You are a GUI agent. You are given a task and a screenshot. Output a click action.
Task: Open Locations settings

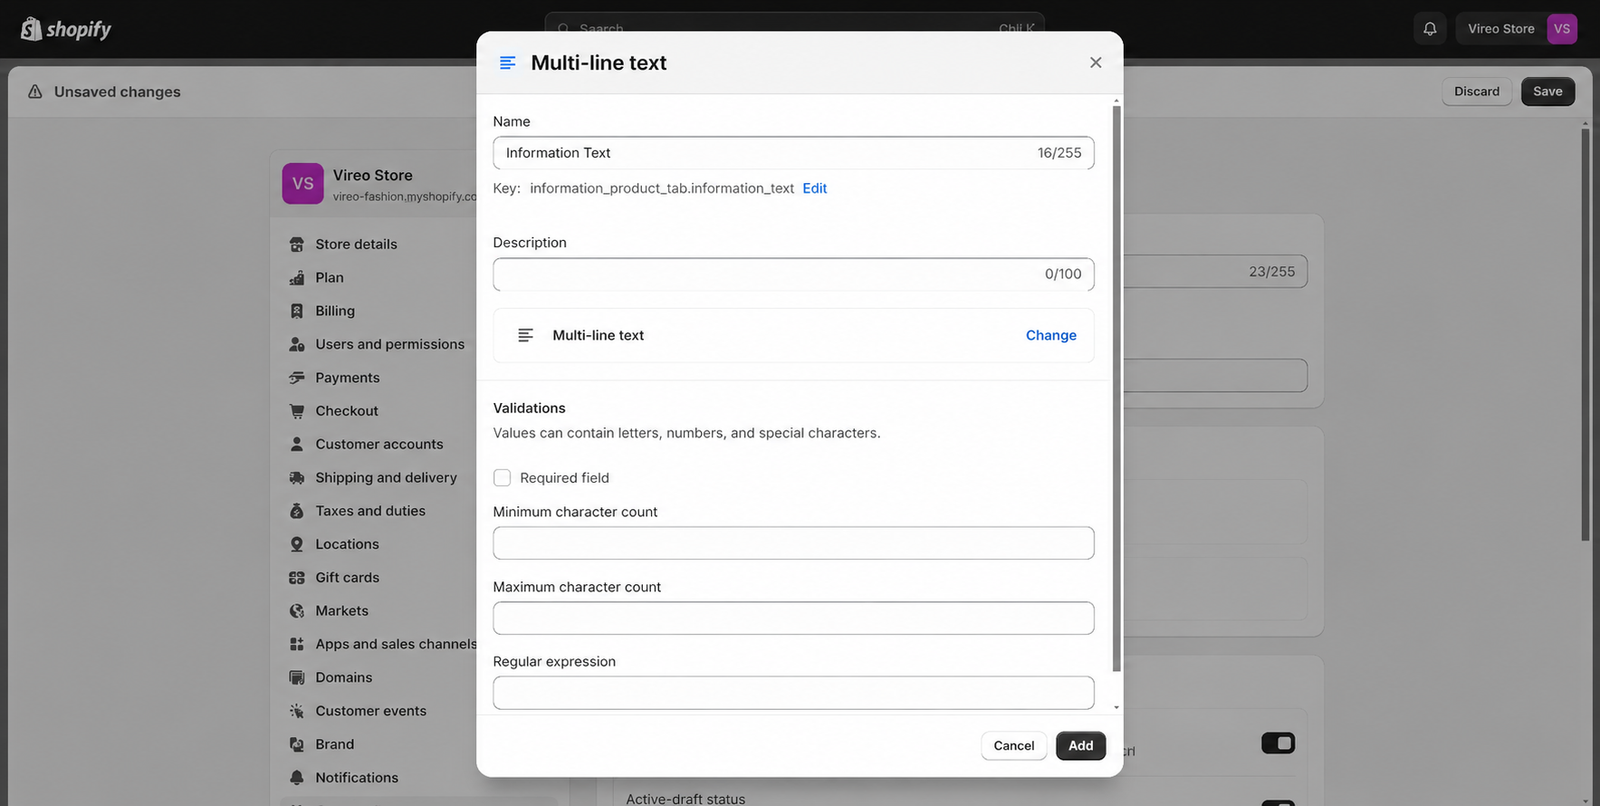(347, 544)
